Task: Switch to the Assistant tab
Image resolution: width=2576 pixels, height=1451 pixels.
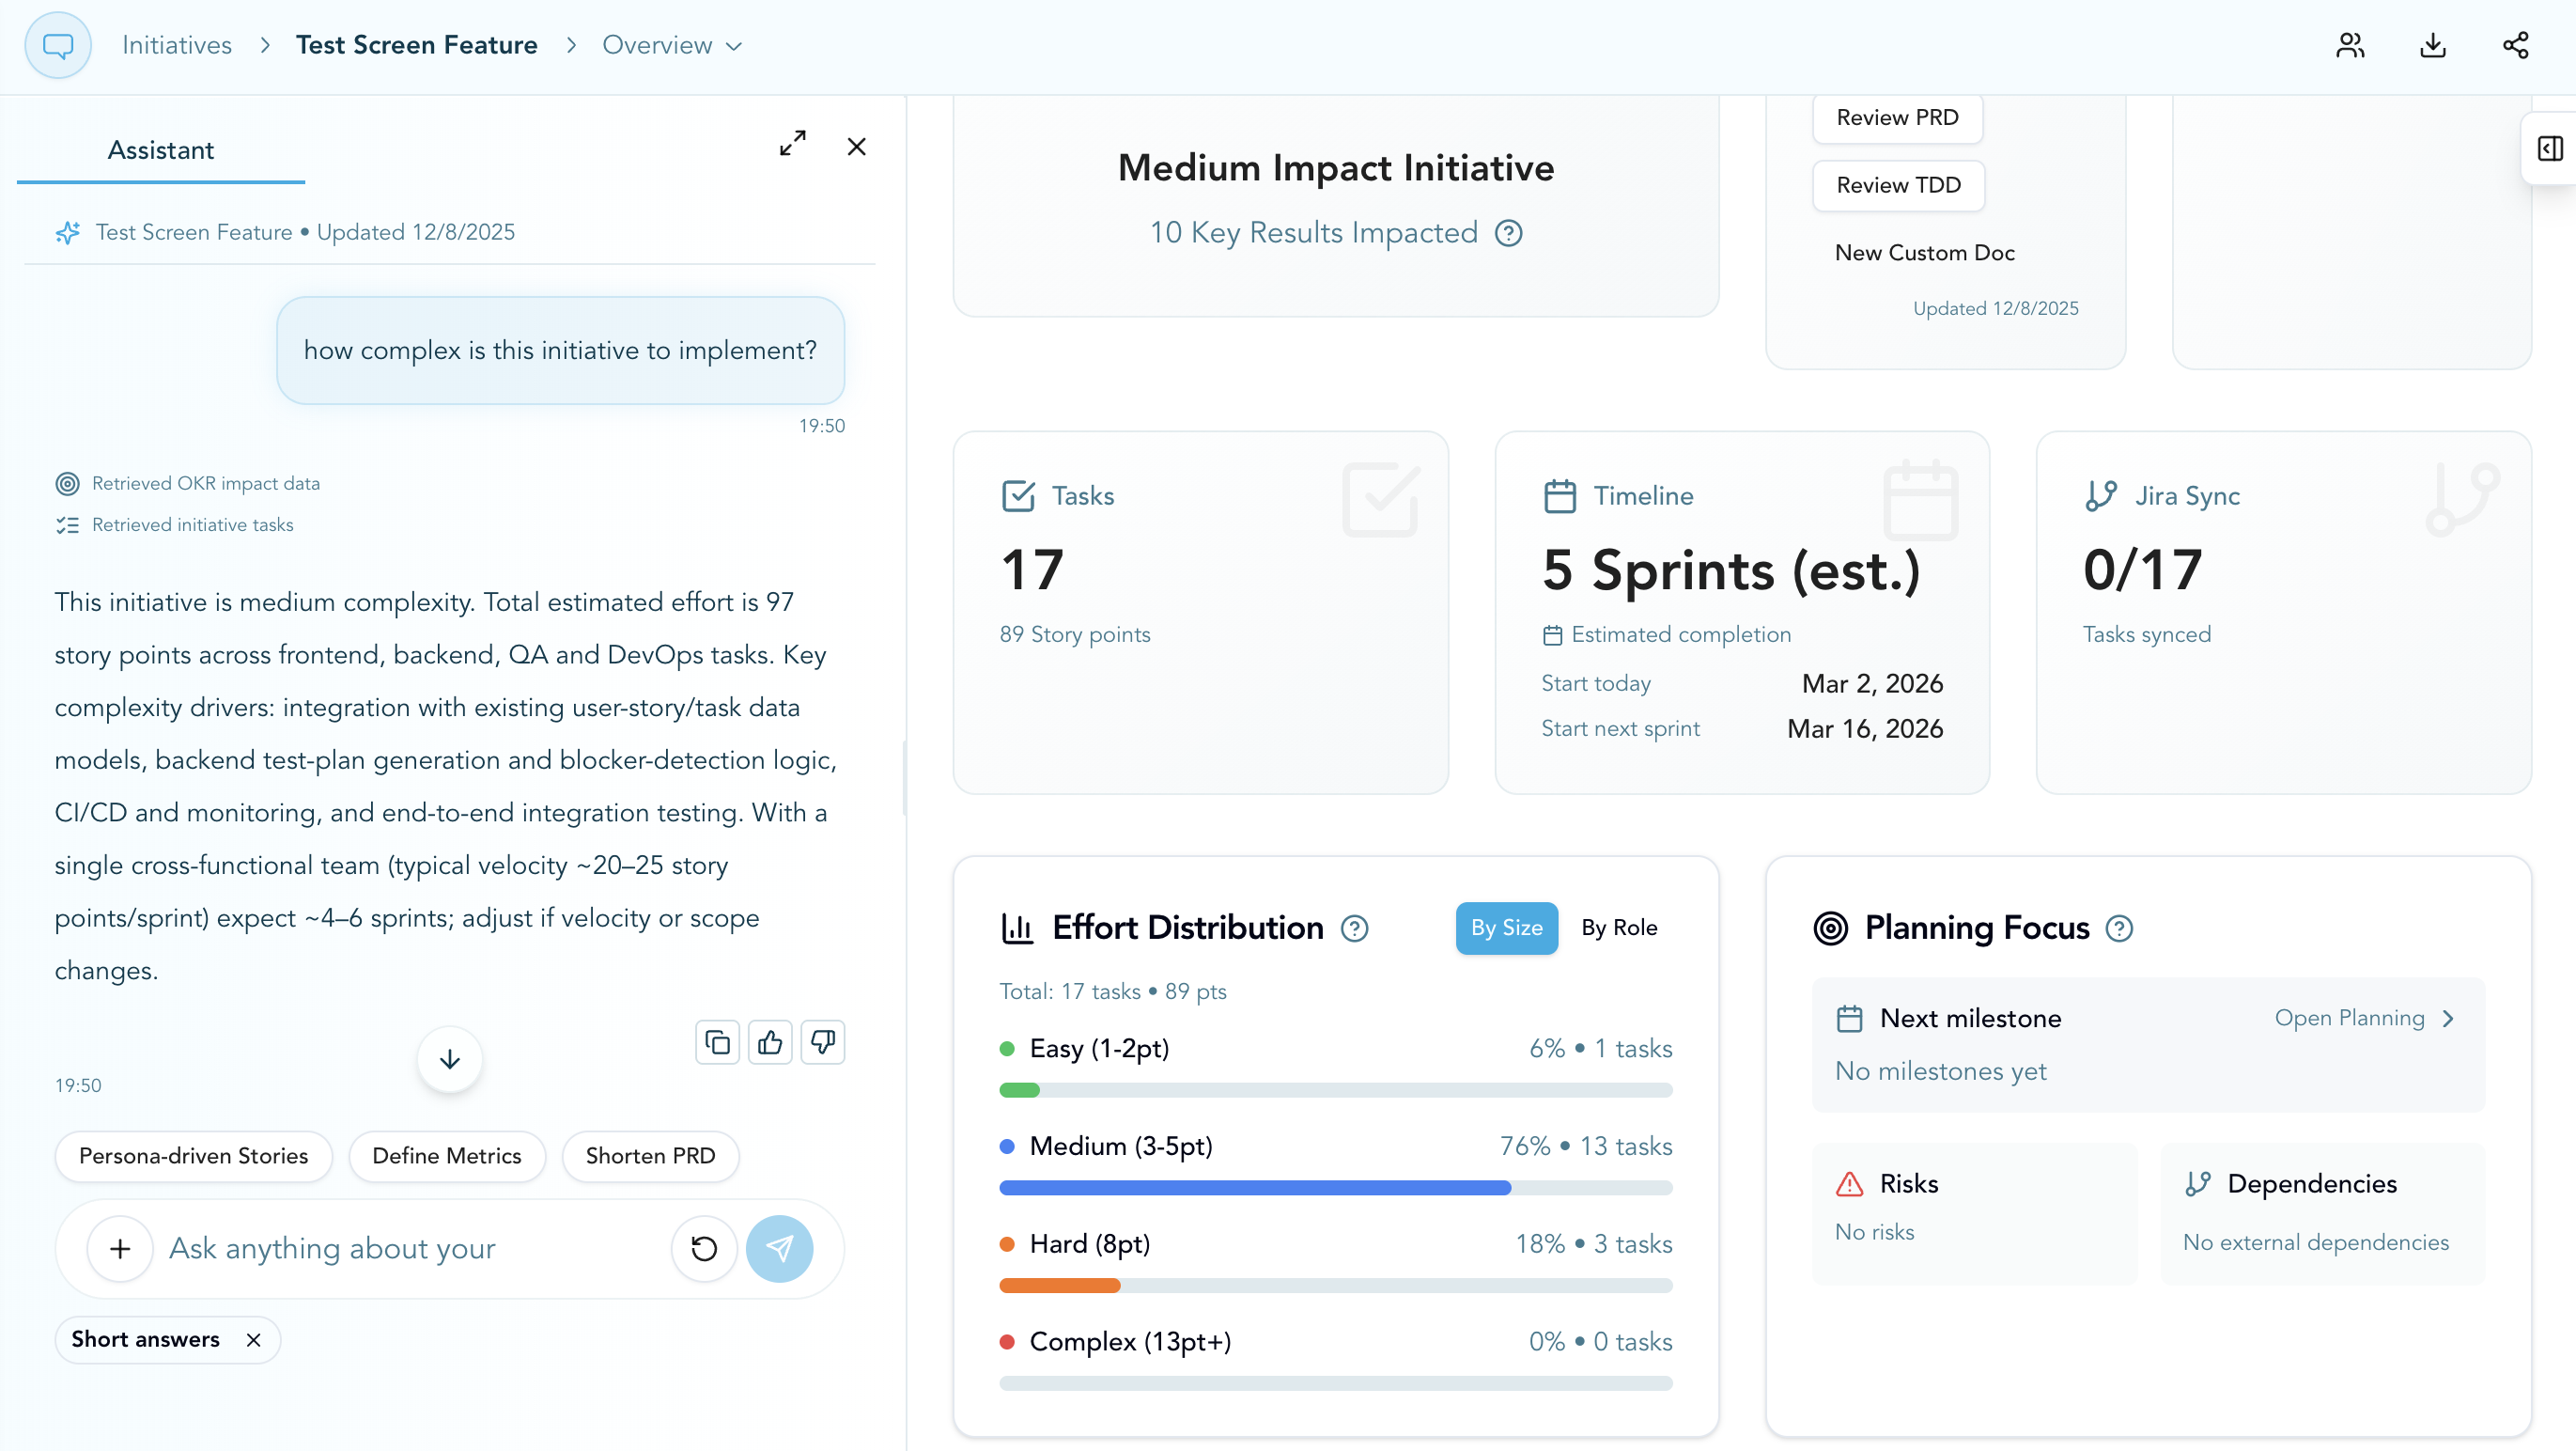Action: [161, 149]
